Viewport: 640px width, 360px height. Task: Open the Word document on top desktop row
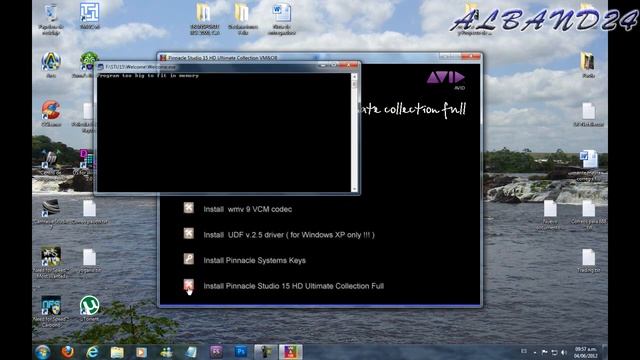(282, 19)
